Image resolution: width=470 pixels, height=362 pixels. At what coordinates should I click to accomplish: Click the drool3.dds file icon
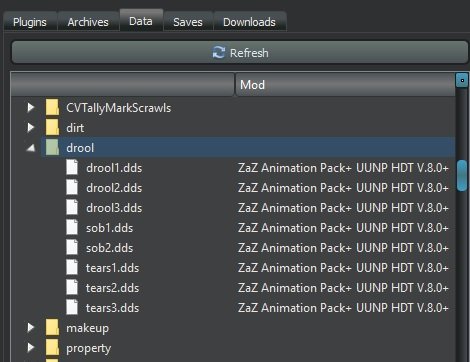72,207
